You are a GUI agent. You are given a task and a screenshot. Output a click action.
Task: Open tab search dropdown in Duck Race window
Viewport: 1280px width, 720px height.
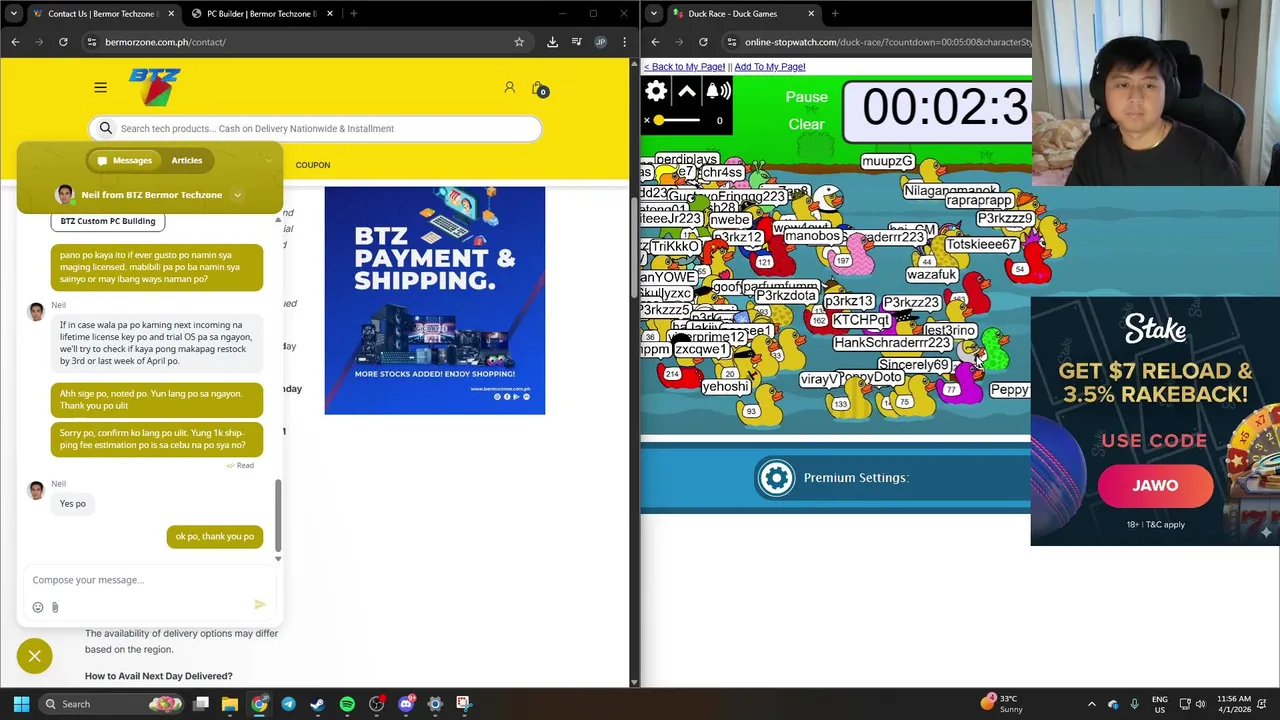click(653, 14)
